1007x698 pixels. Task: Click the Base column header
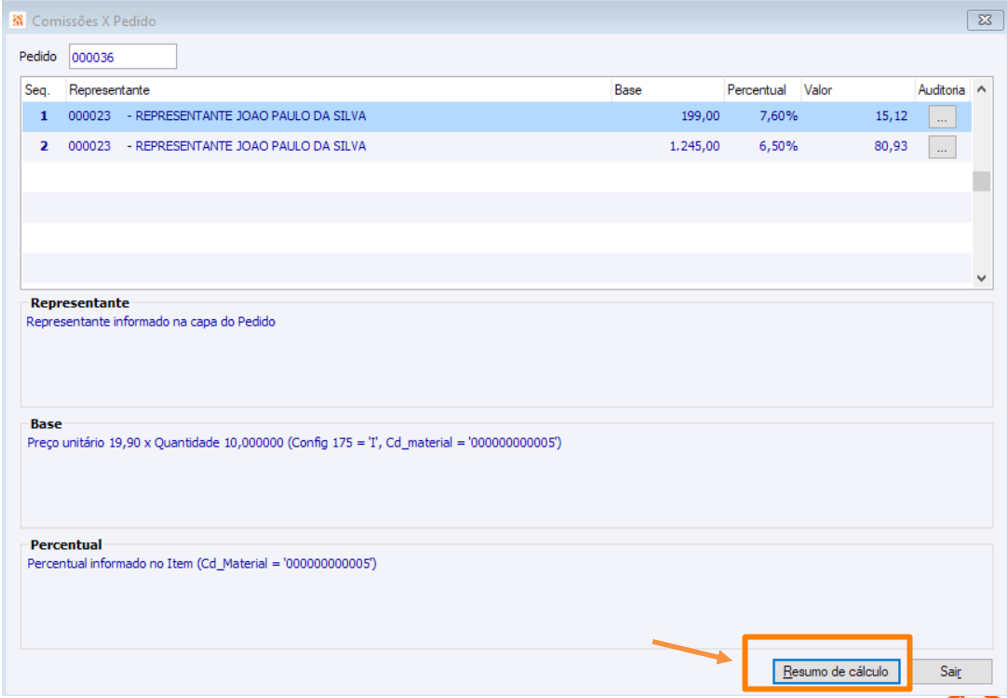coord(667,91)
